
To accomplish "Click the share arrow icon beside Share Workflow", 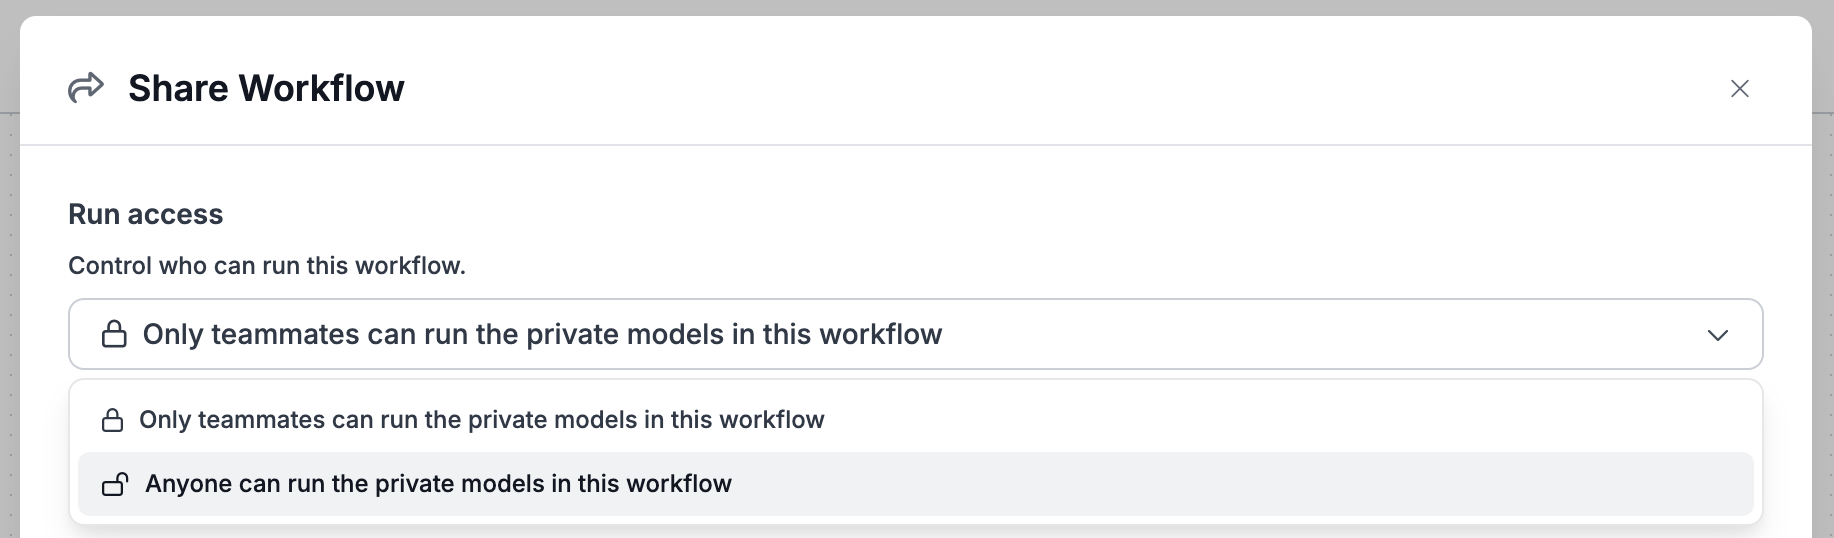I will [x=86, y=88].
